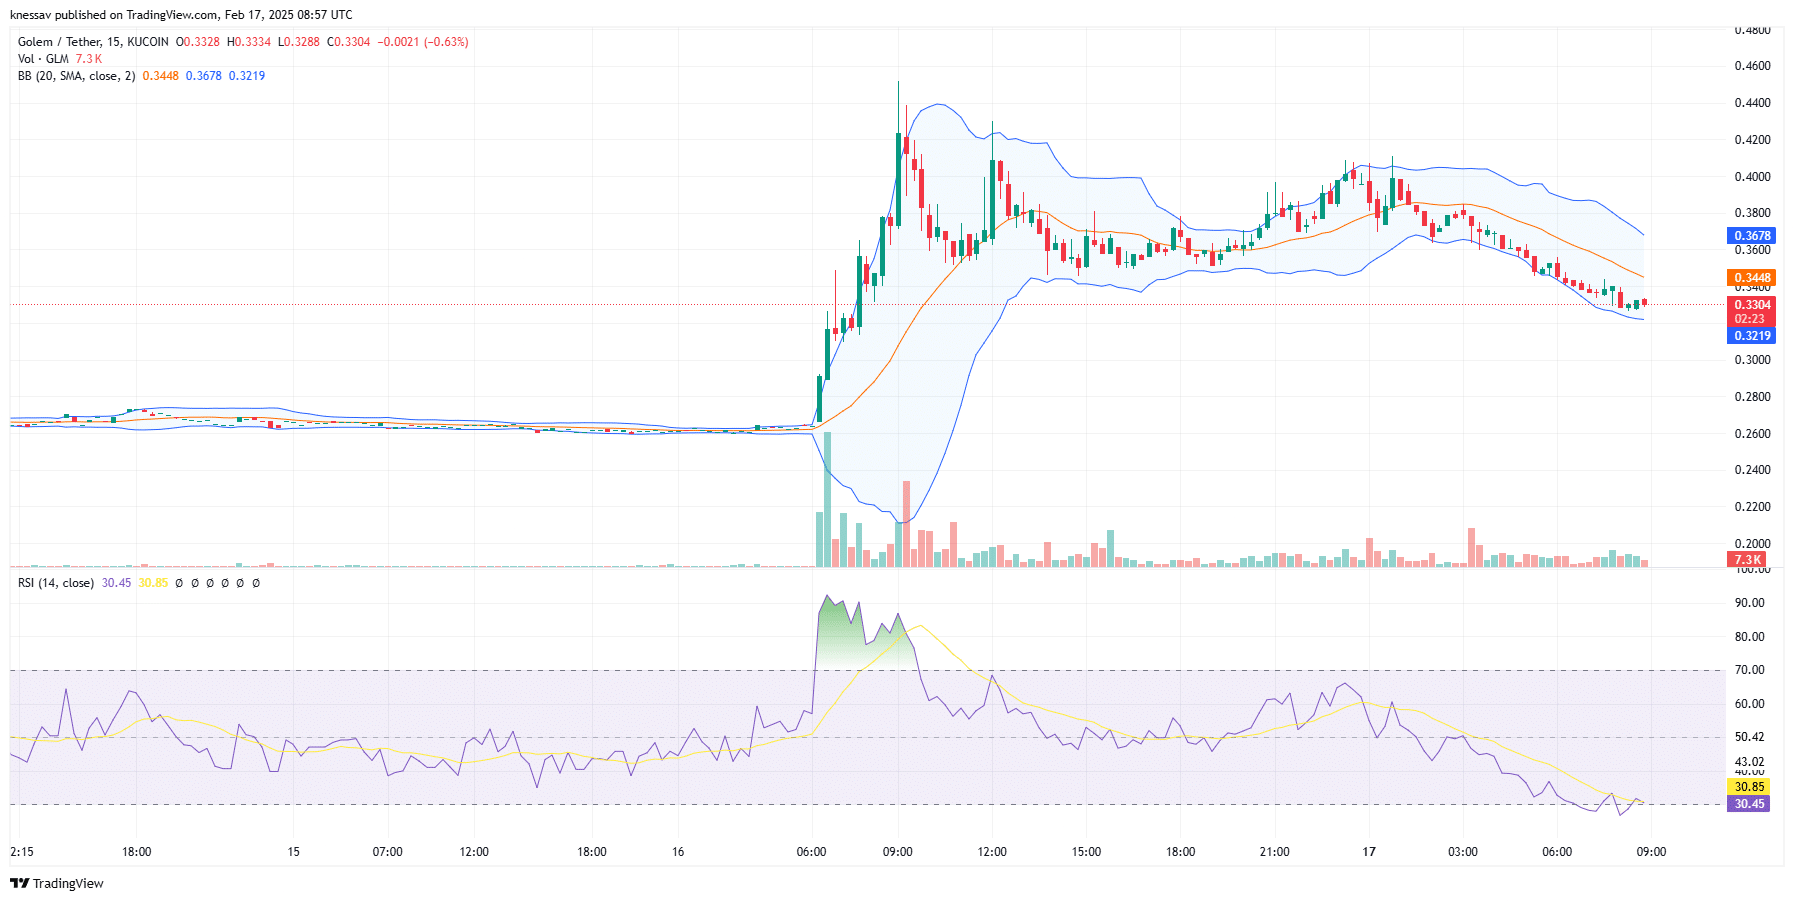
Task: Open the knessav published on TradingView.com header text
Action: [181, 15]
